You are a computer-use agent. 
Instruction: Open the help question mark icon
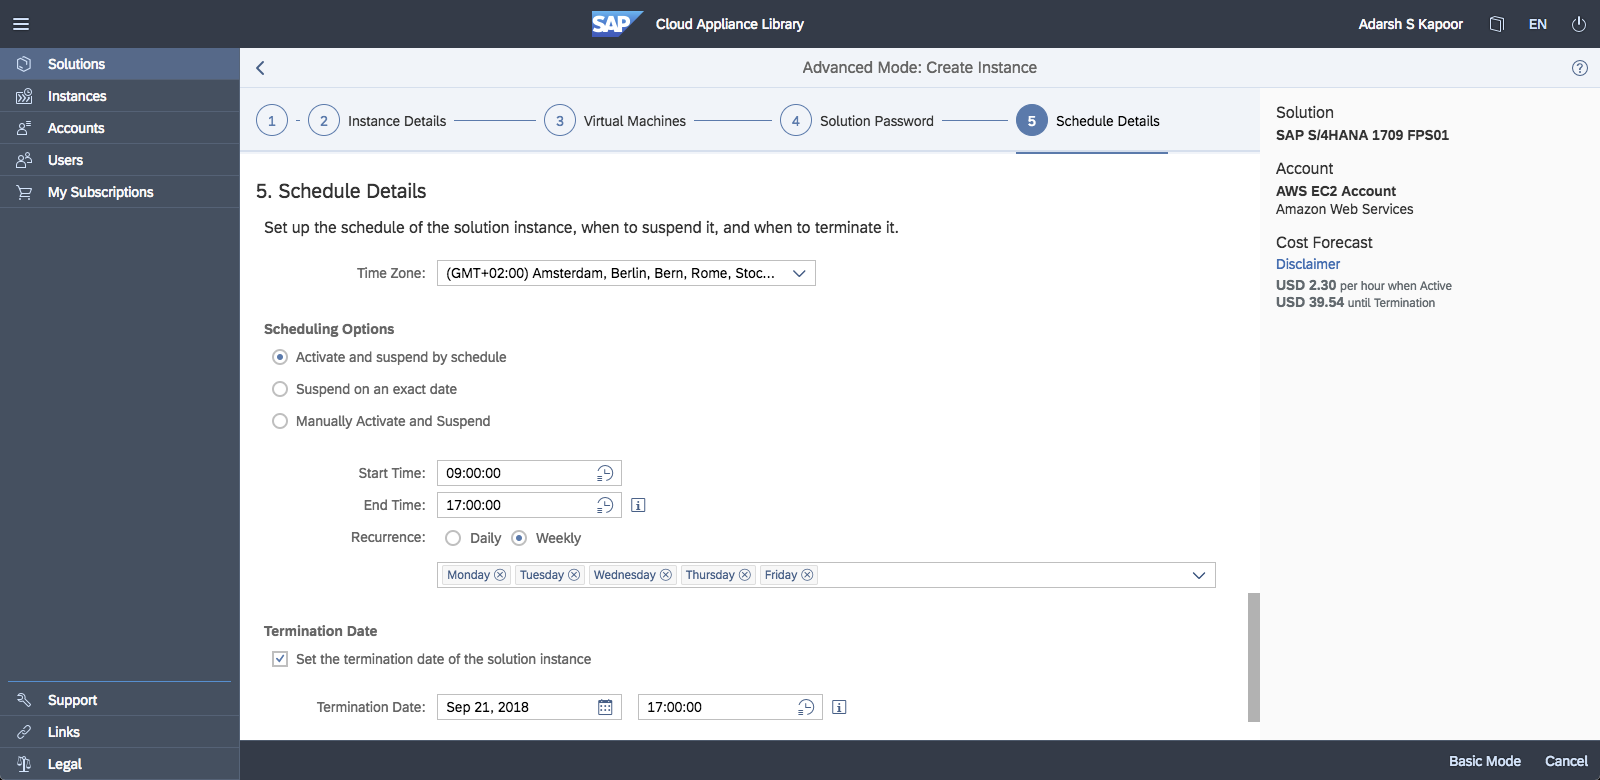pos(1580,68)
